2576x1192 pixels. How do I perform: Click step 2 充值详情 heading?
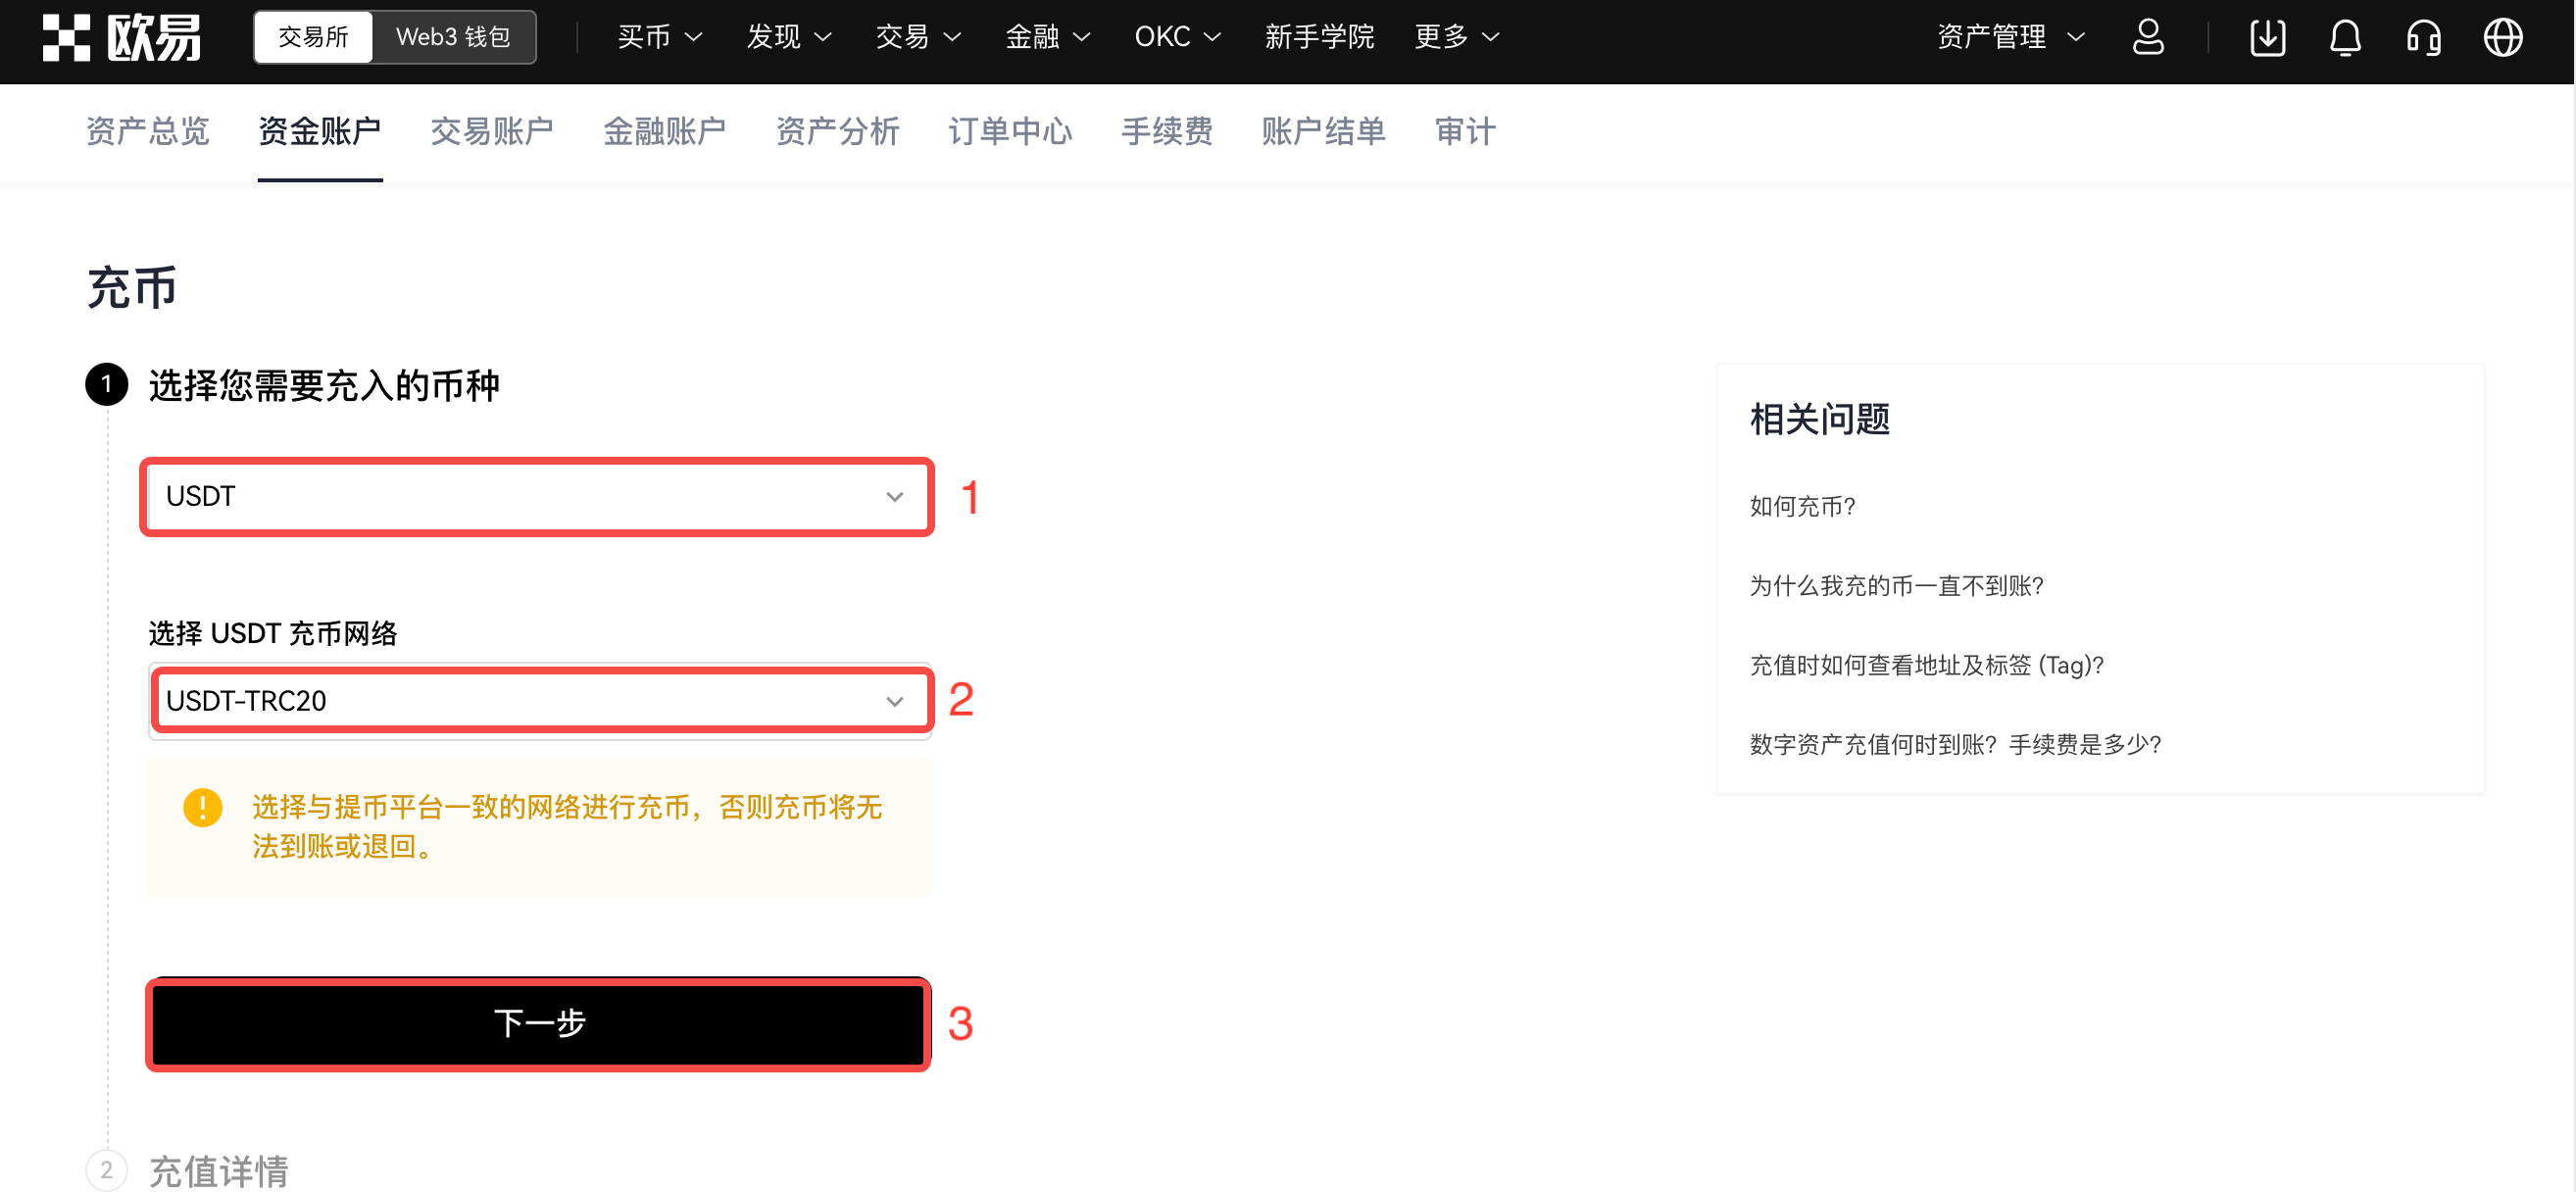[219, 1171]
